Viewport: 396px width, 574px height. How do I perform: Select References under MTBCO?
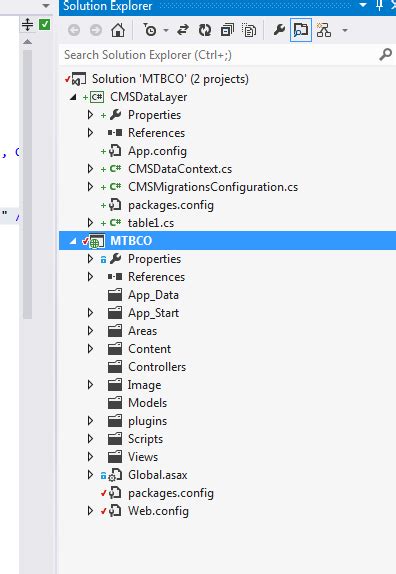tap(156, 277)
